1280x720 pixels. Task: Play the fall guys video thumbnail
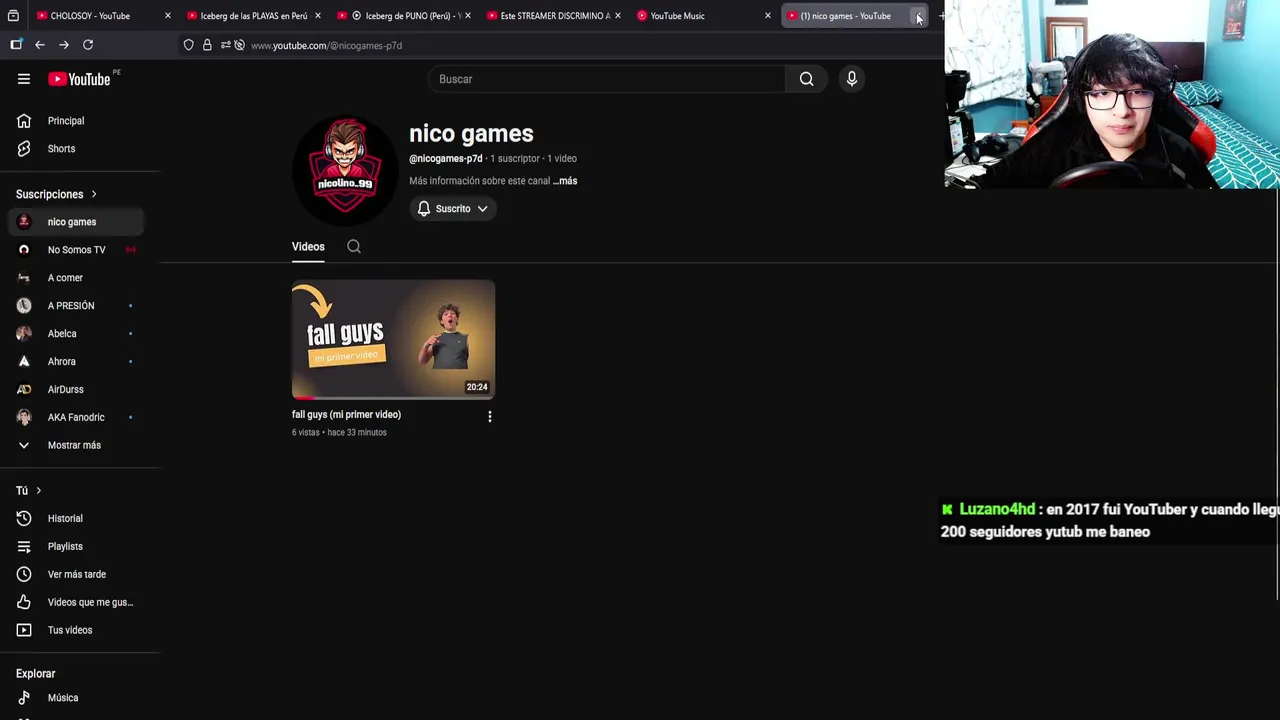tap(393, 339)
